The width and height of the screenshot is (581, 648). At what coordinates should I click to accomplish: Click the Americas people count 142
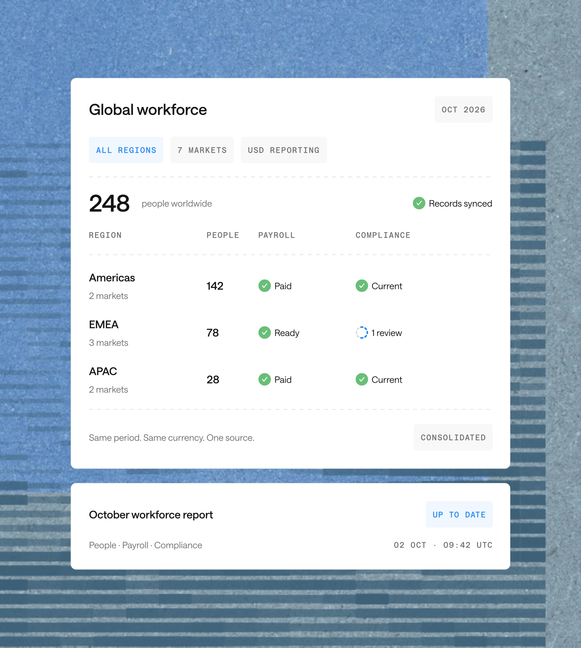(215, 286)
